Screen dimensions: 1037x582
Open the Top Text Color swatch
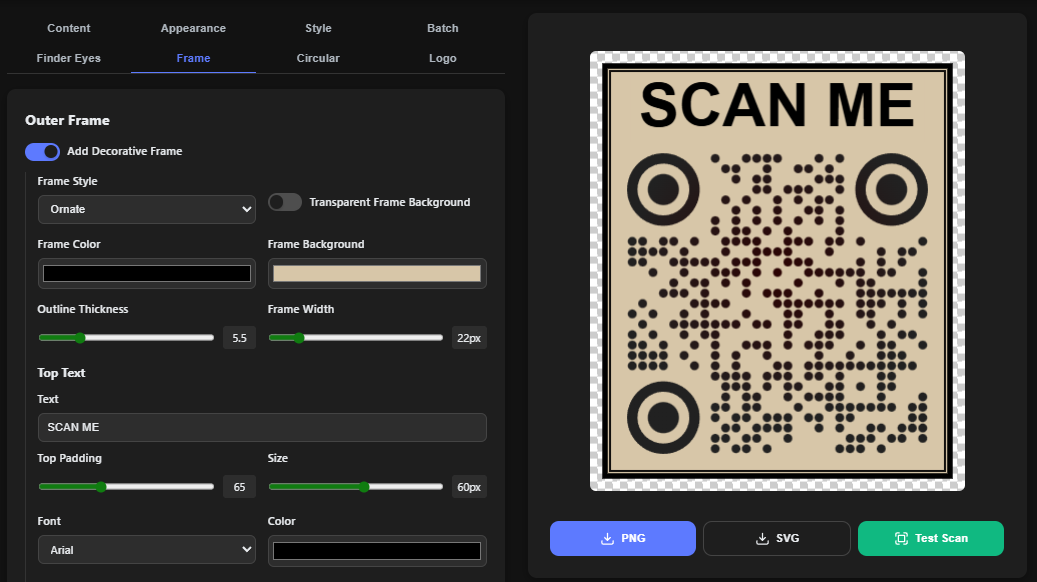[x=377, y=551]
